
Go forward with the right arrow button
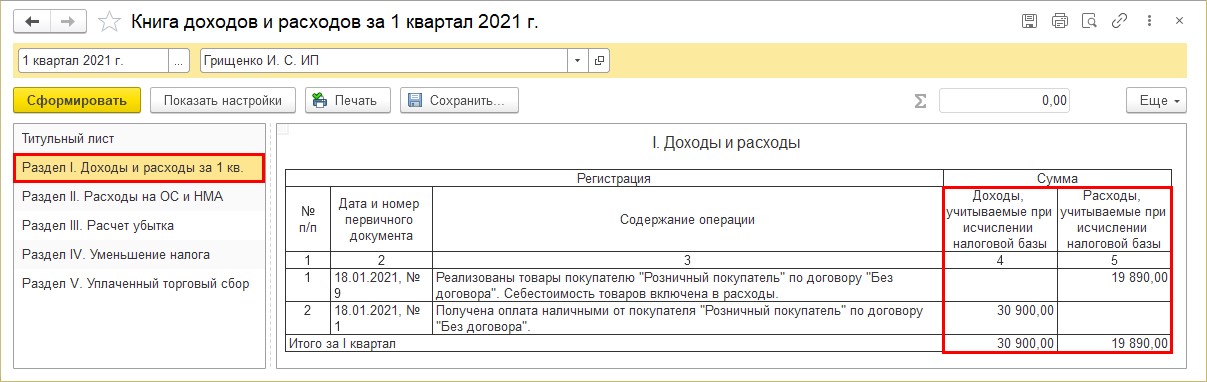[x=66, y=21]
